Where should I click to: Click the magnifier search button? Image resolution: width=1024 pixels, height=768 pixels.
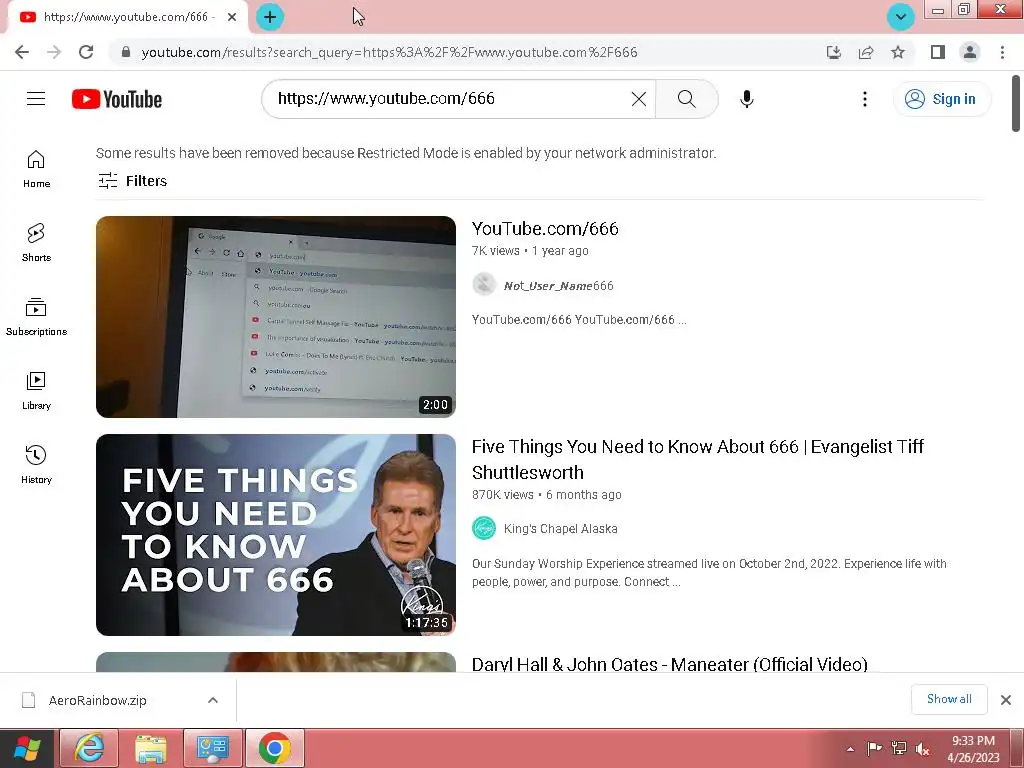tap(686, 99)
